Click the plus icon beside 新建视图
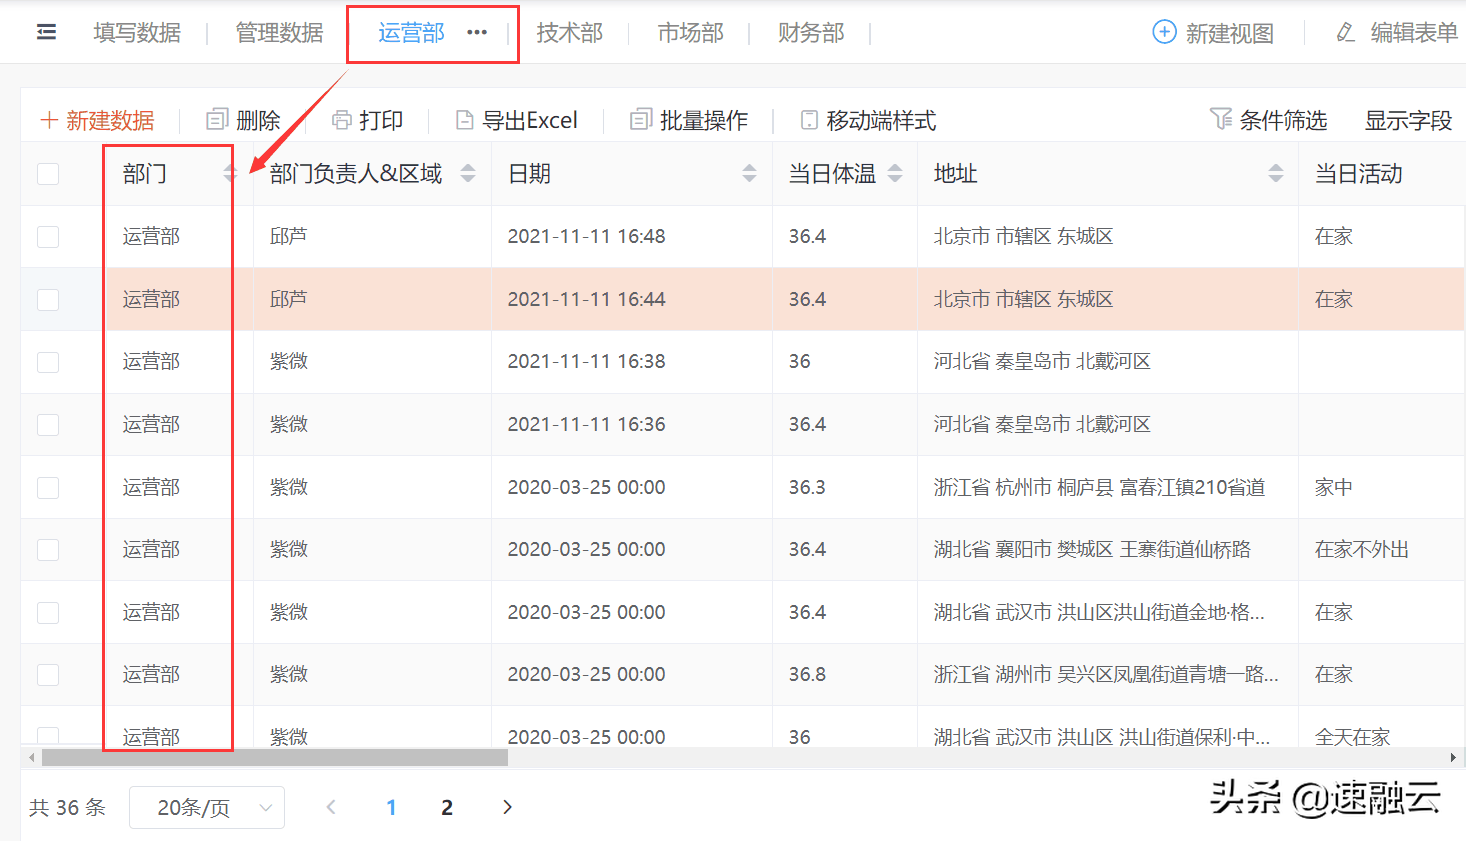Image resolution: width=1466 pixels, height=841 pixels. [1164, 32]
